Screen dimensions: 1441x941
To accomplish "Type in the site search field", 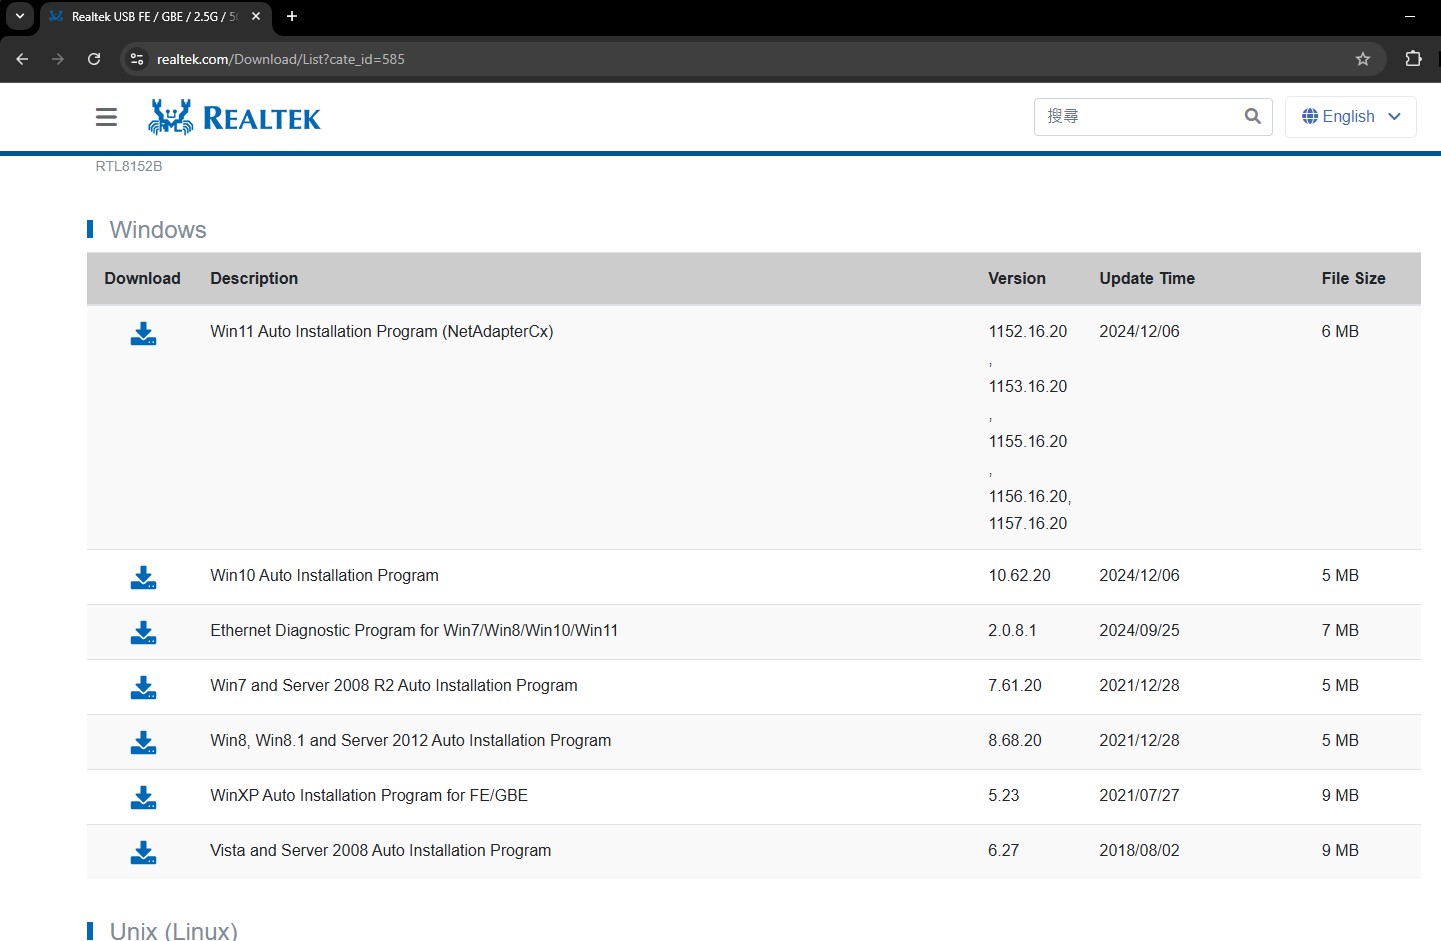I will coord(1135,116).
